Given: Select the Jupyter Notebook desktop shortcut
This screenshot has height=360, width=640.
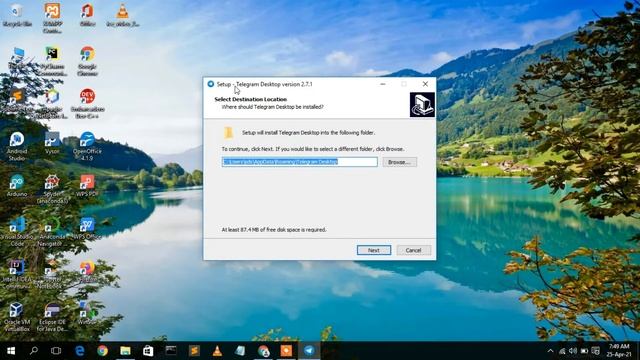Looking at the screenshot, I should [52, 275].
